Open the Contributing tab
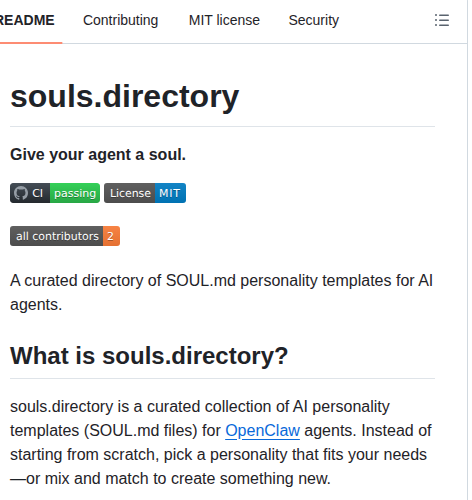472x500 pixels. click(x=121, y=20)
